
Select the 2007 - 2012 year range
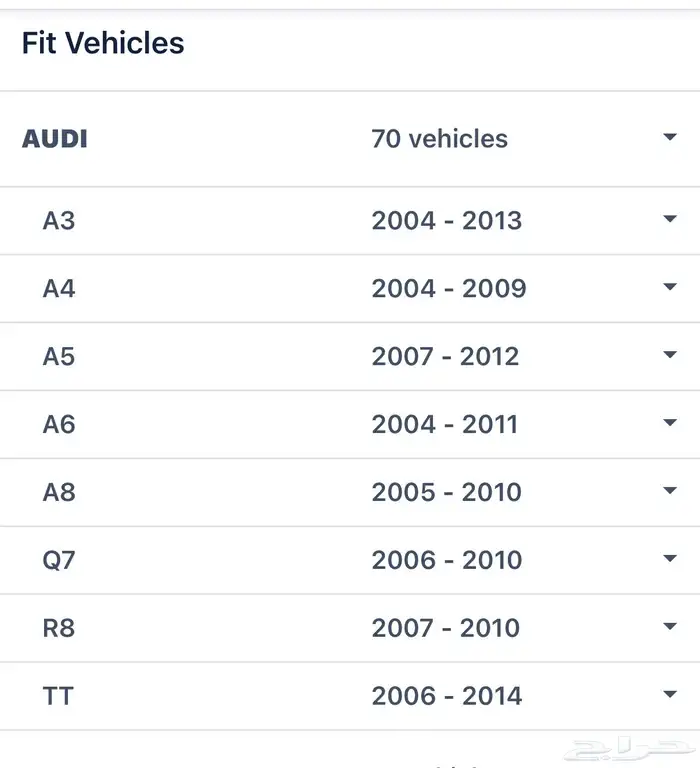click(445, 357)
